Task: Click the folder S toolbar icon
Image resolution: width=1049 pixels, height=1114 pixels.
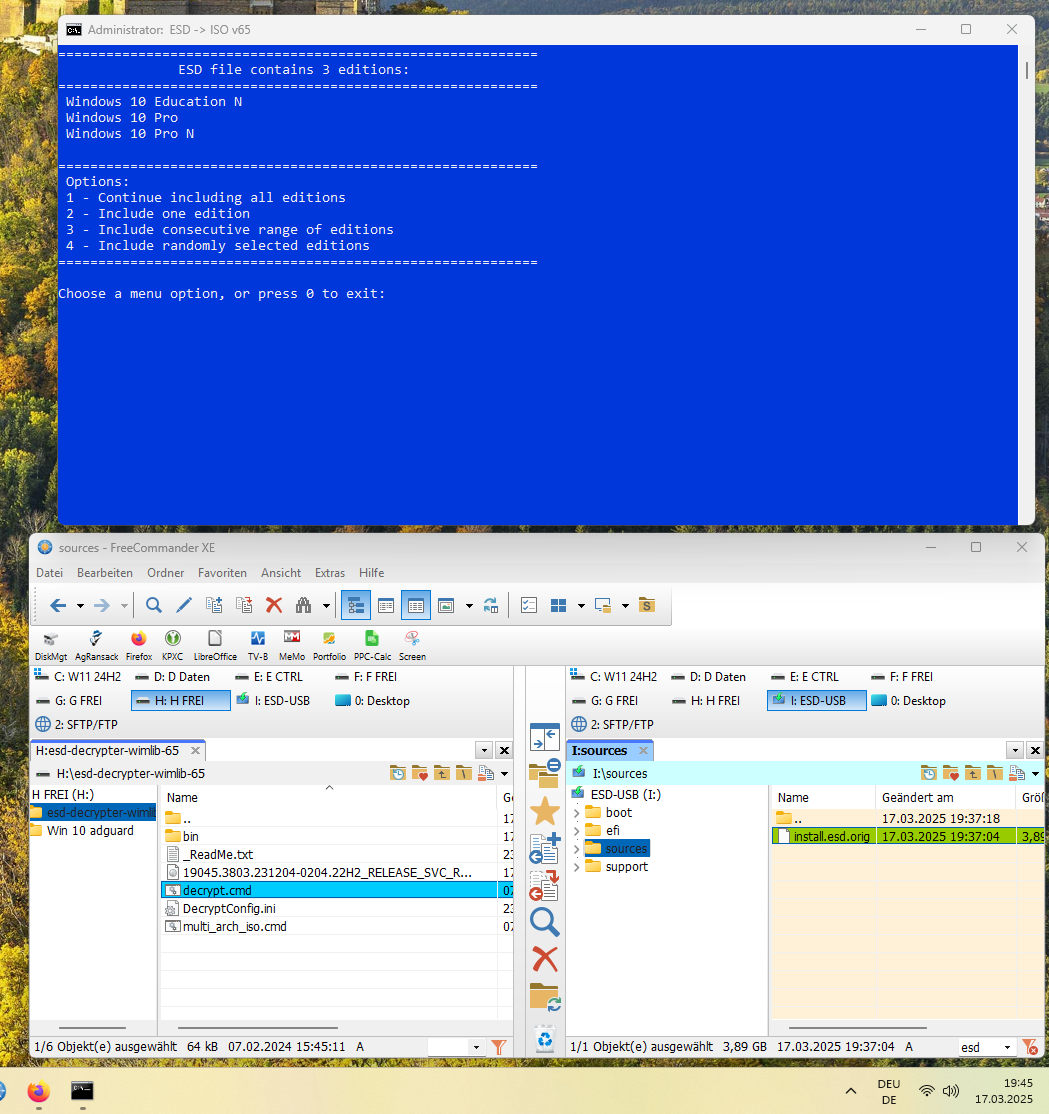Action: (646, 605)
